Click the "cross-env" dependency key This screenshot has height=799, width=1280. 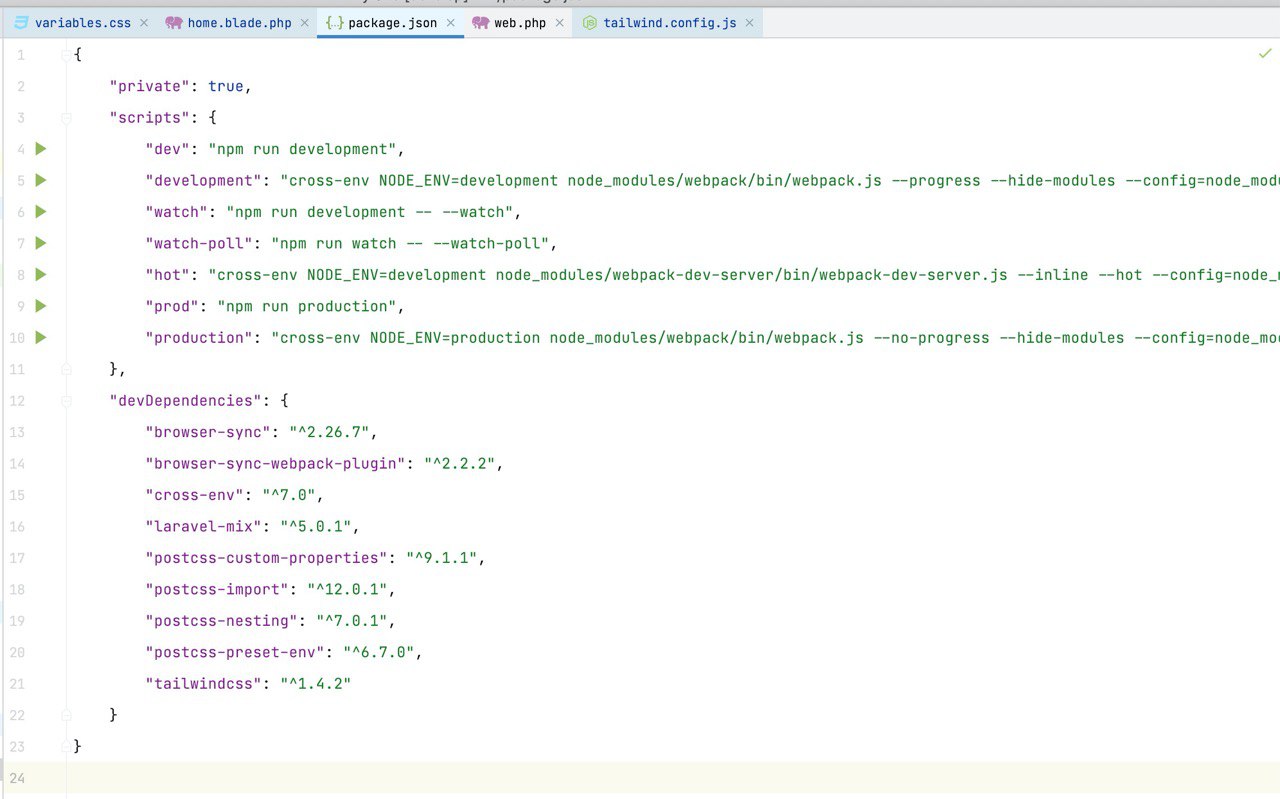coord(195,495)
